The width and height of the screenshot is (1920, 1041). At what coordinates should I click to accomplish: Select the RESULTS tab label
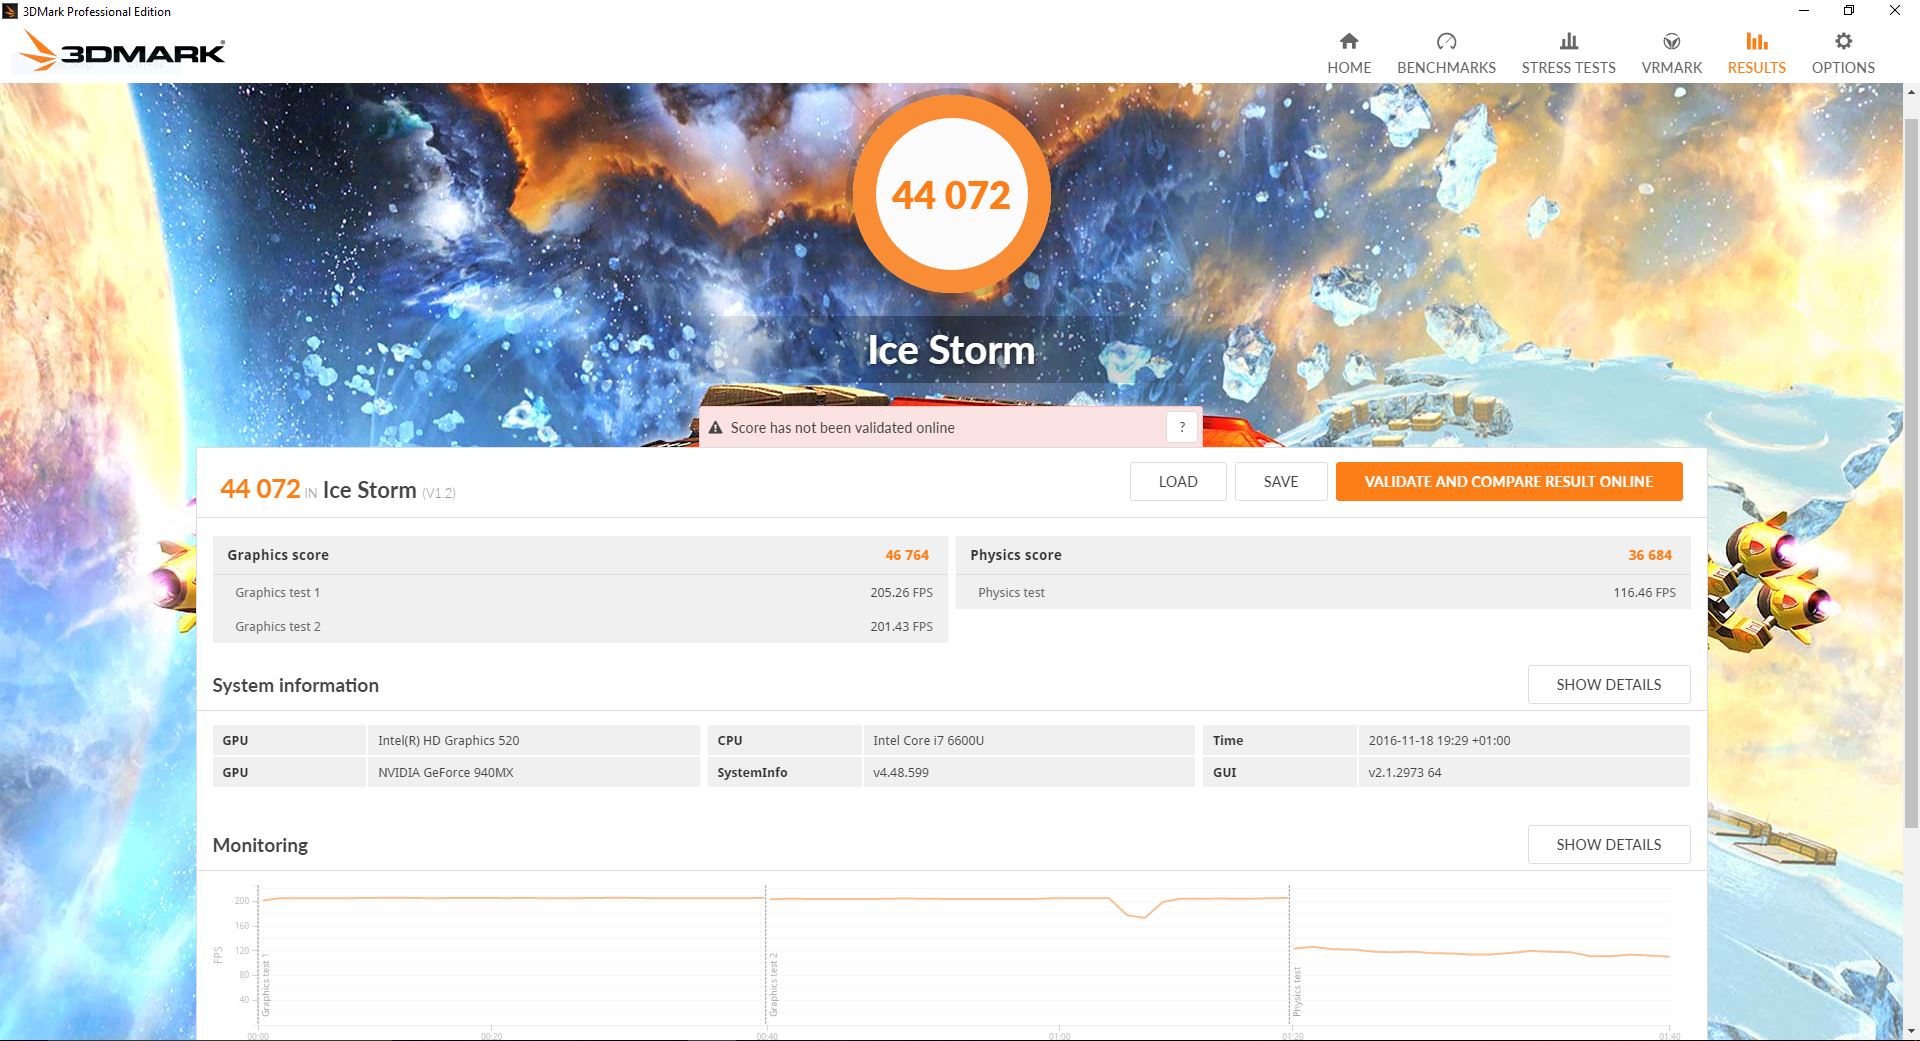[x=1756, y=68]
